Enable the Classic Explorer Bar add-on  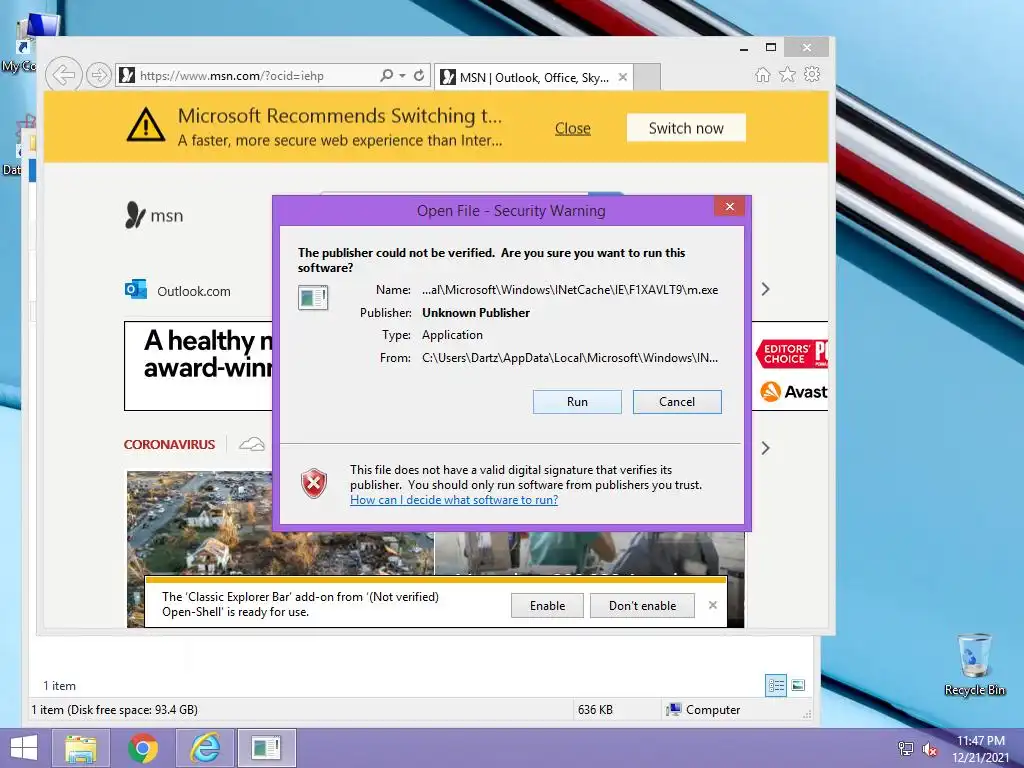[547, 605]
